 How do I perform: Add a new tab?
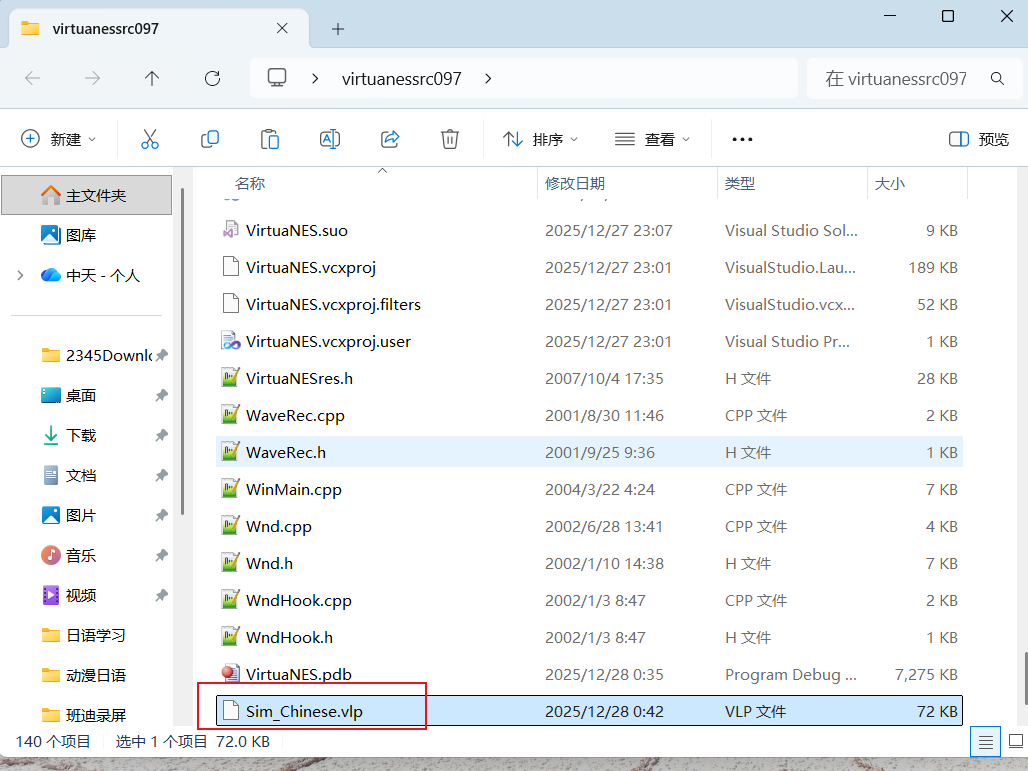(x=338, y=29)
